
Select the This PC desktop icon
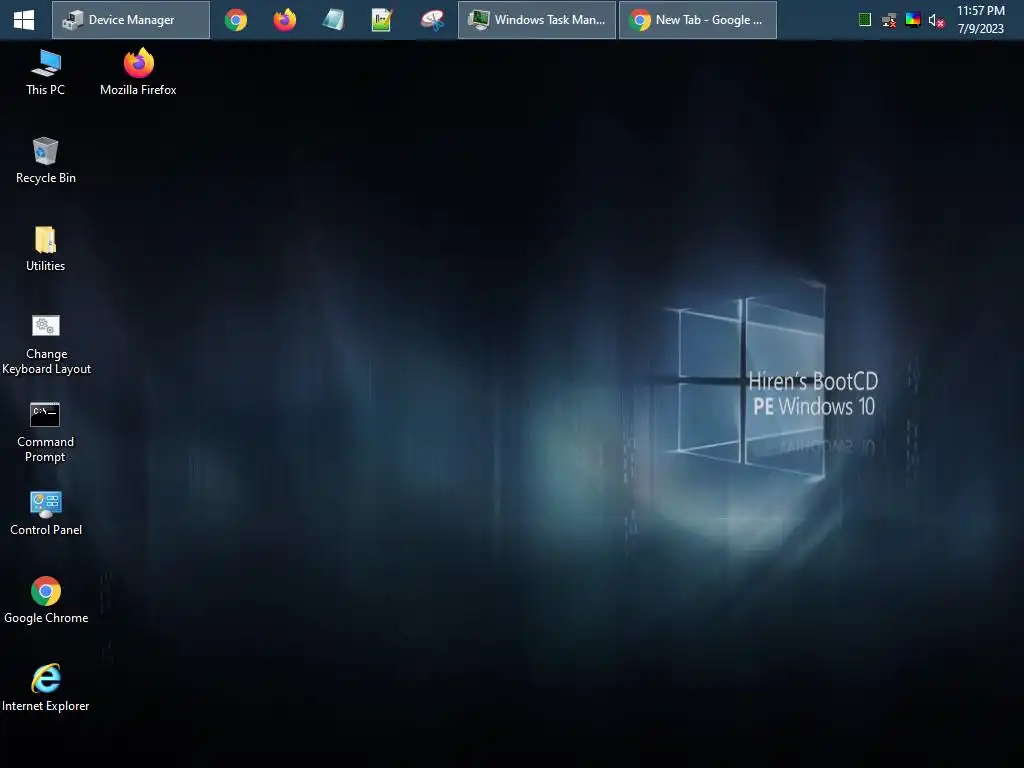coord(46,72)
